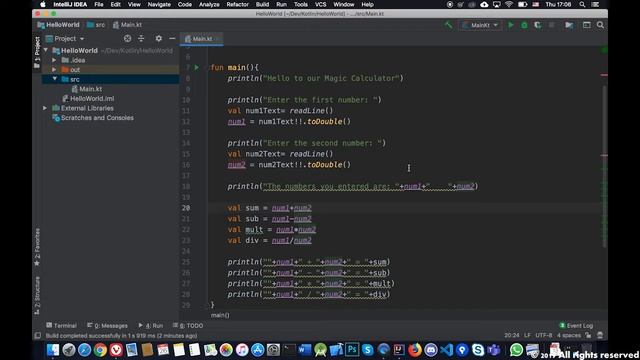Open Photoshop from the Dock
Viewport: 640px width, 360px height.
pos(352,350)
